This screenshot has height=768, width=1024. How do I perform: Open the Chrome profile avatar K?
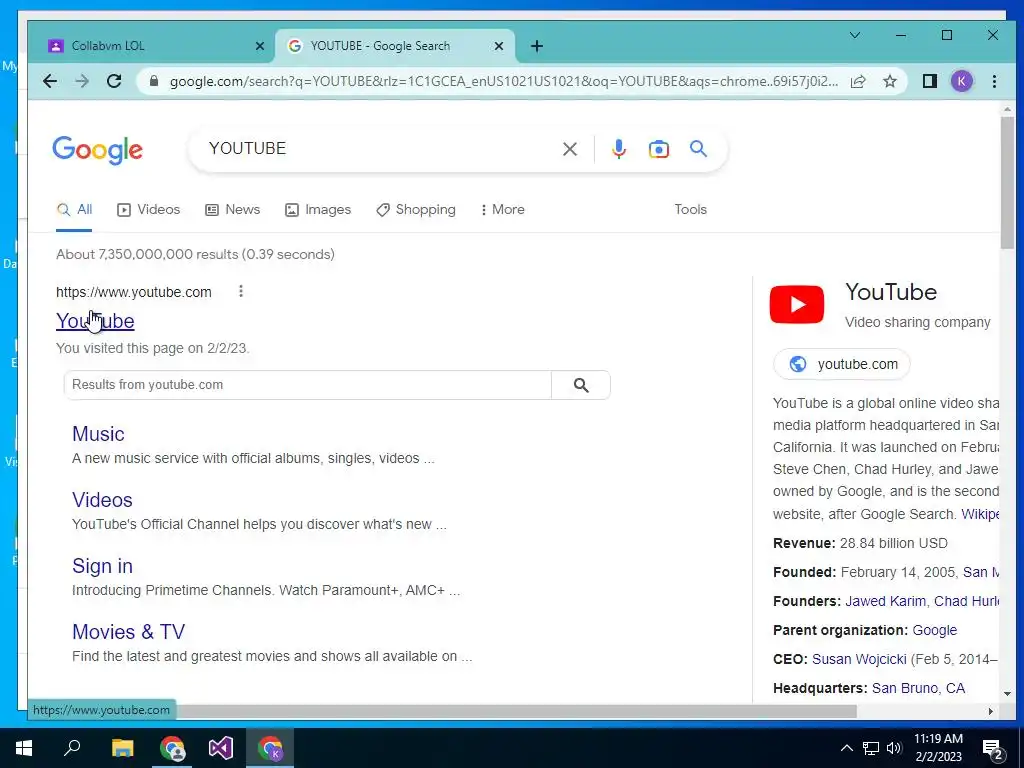[x=961, y=81]
